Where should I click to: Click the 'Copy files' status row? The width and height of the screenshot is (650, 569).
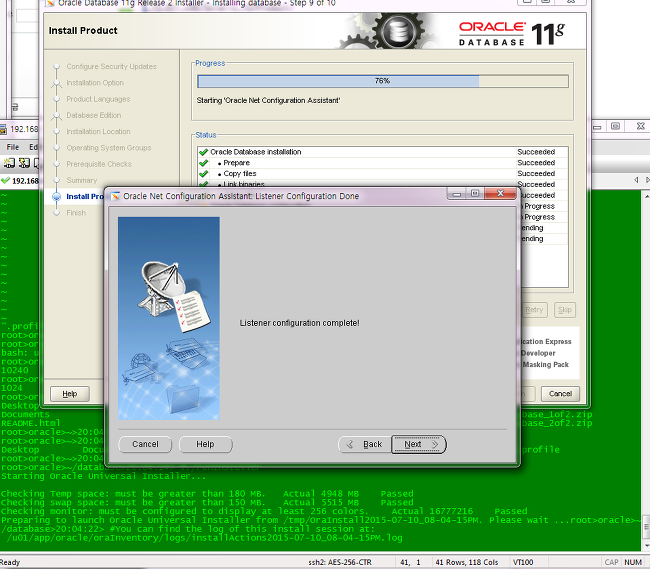coord(383,174)
